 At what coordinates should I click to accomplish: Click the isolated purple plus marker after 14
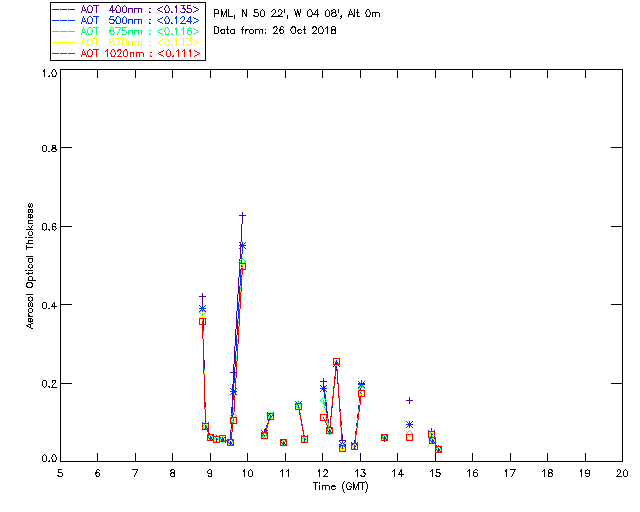409,401
